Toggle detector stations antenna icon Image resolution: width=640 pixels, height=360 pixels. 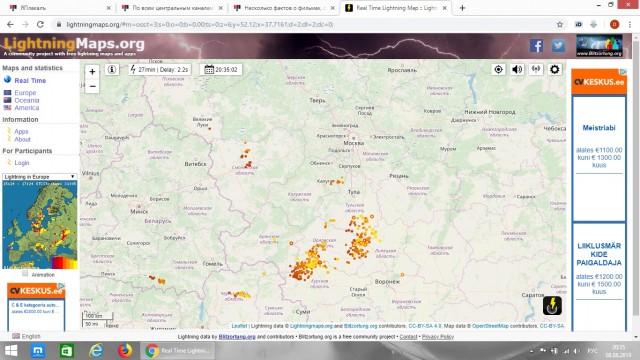[x=536, y=69]
